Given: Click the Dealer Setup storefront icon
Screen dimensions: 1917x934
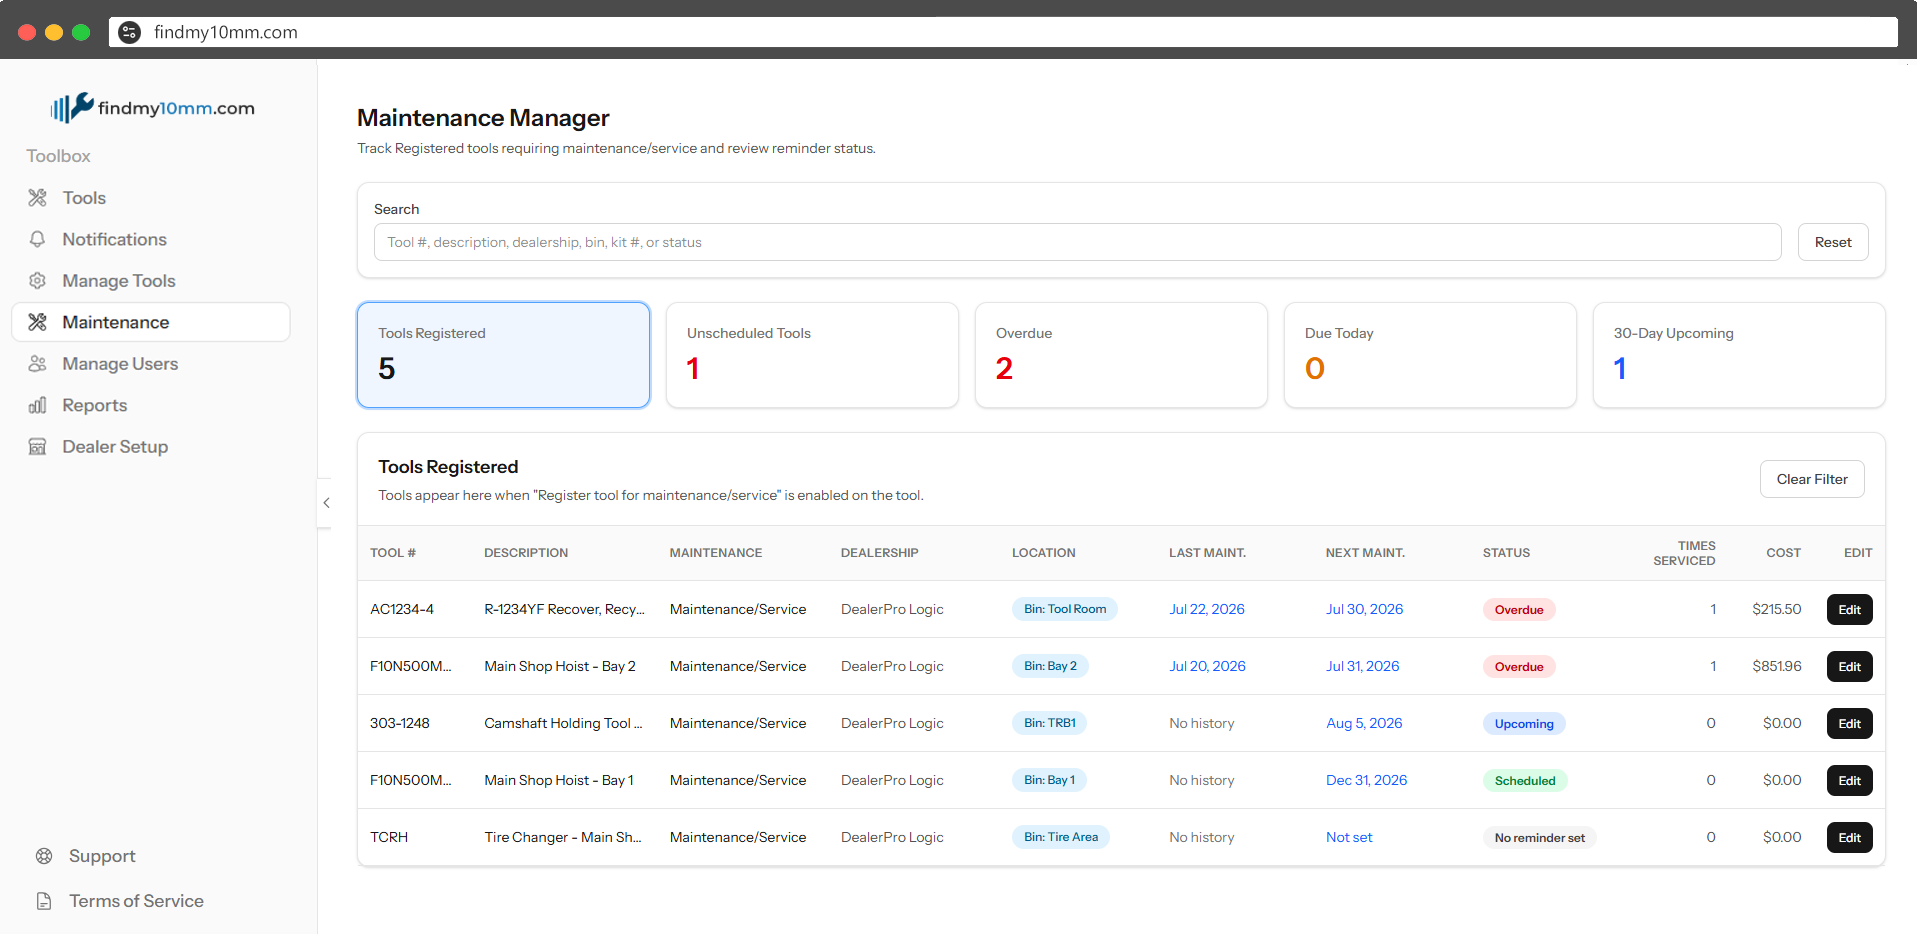Looking at the screenshot, I should pyautogui.click(x=38, y=447).
